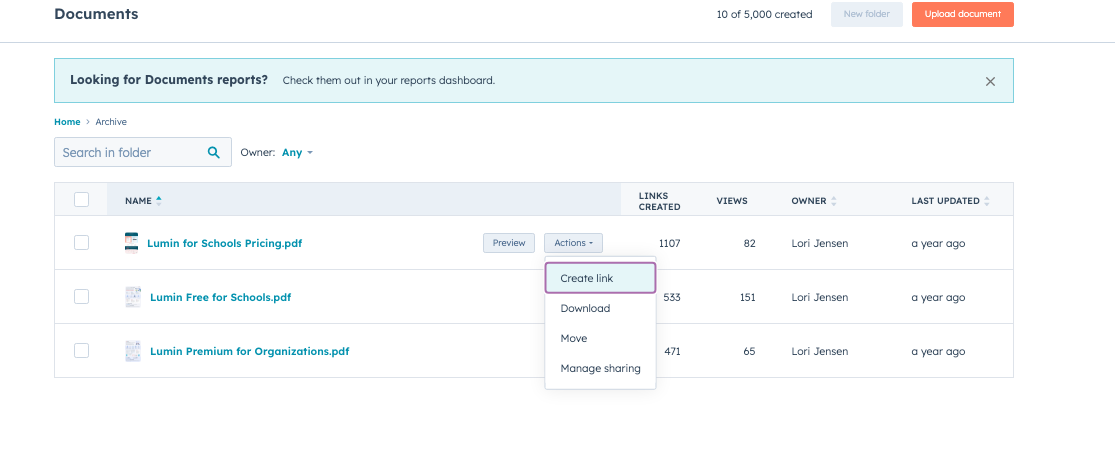Open Lumin Premium for Organizations thumbnail icon

(x=133, y=351)
